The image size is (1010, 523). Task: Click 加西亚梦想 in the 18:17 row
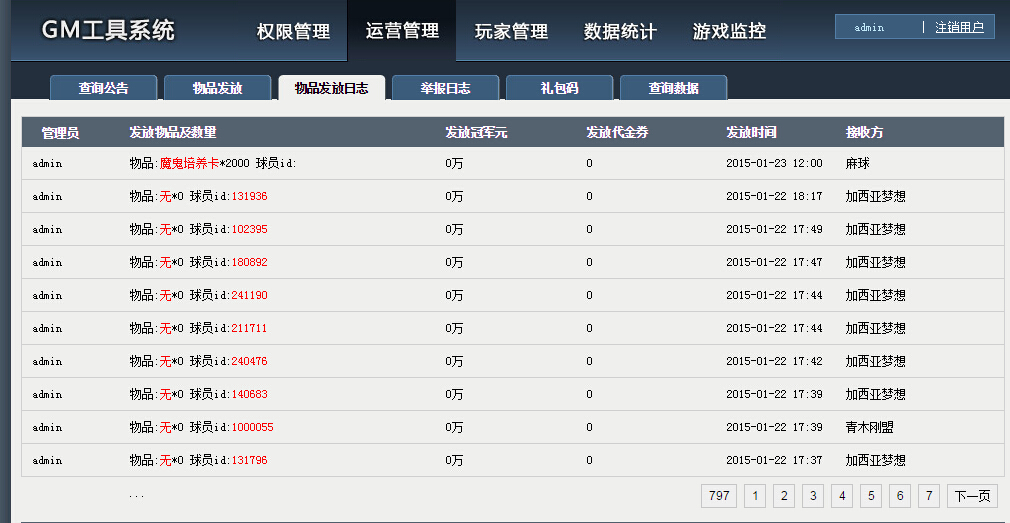coord(875,196)
